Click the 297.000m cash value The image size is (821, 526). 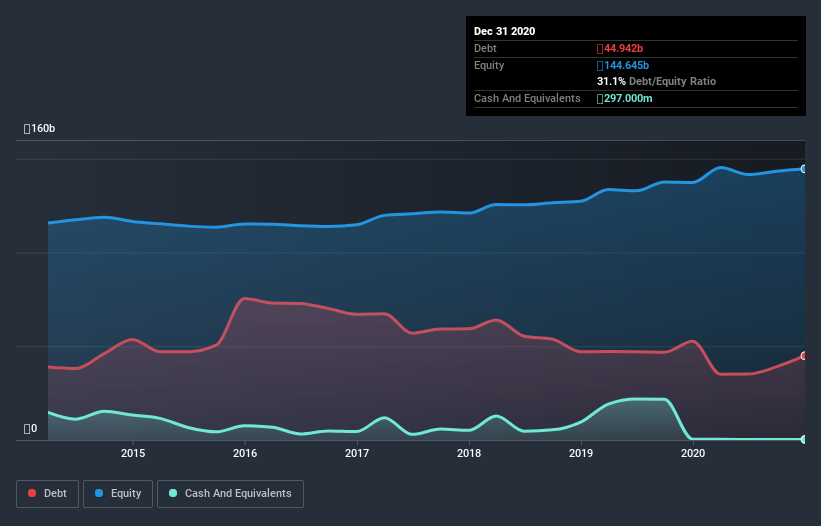click(625, 98)
